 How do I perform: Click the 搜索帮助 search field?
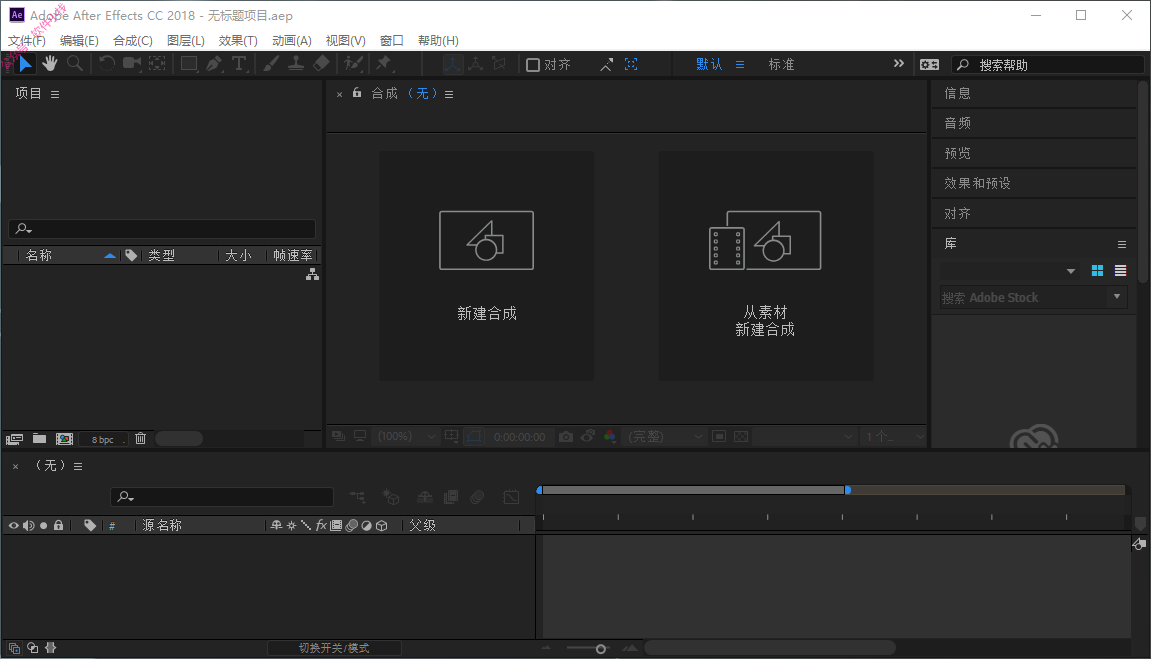click(x=1047, y=65)
